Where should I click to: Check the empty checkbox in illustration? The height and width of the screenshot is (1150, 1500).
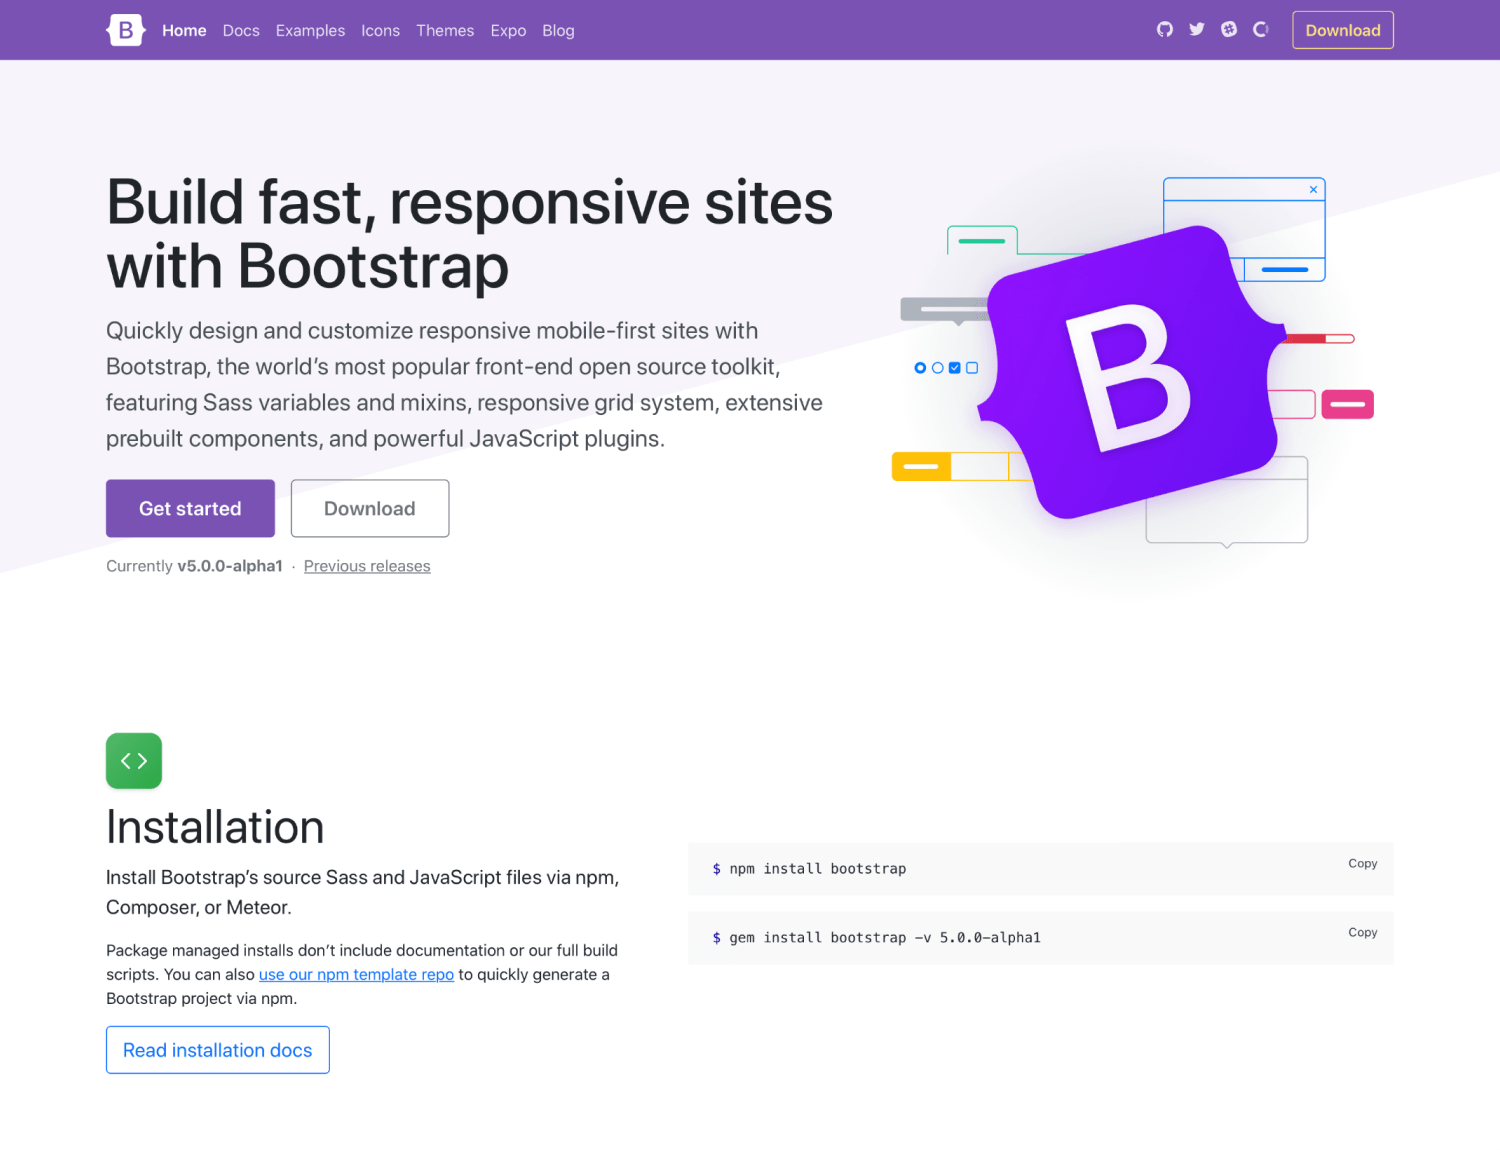[x=971, y=367]
